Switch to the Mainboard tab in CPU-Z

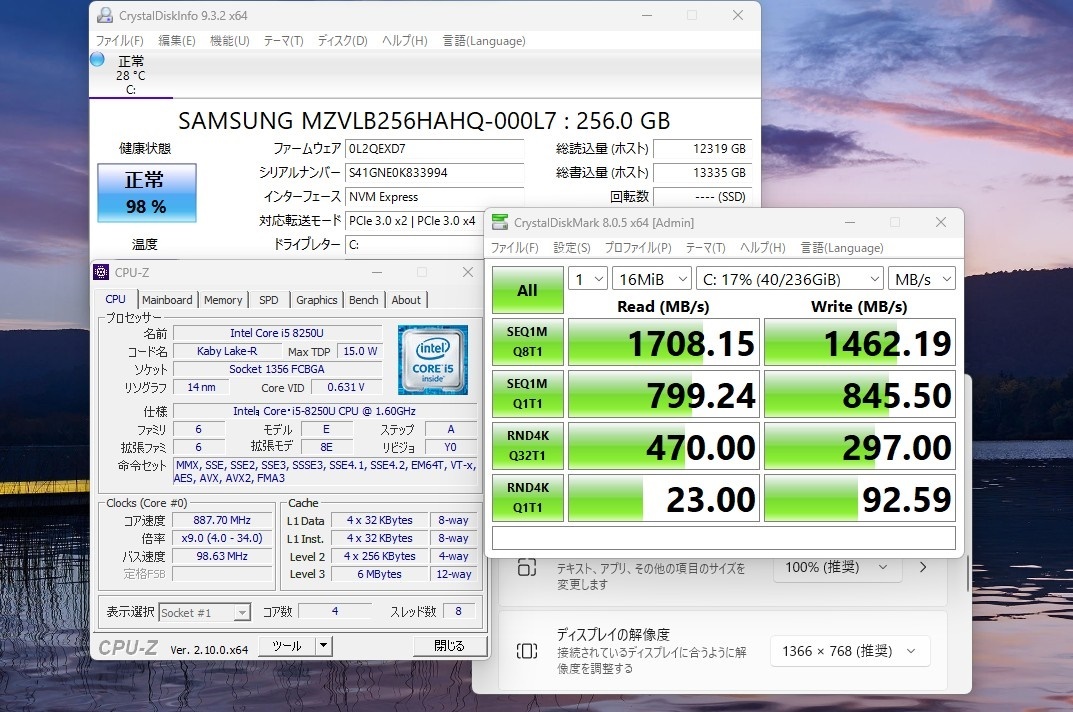click(167, 300)
